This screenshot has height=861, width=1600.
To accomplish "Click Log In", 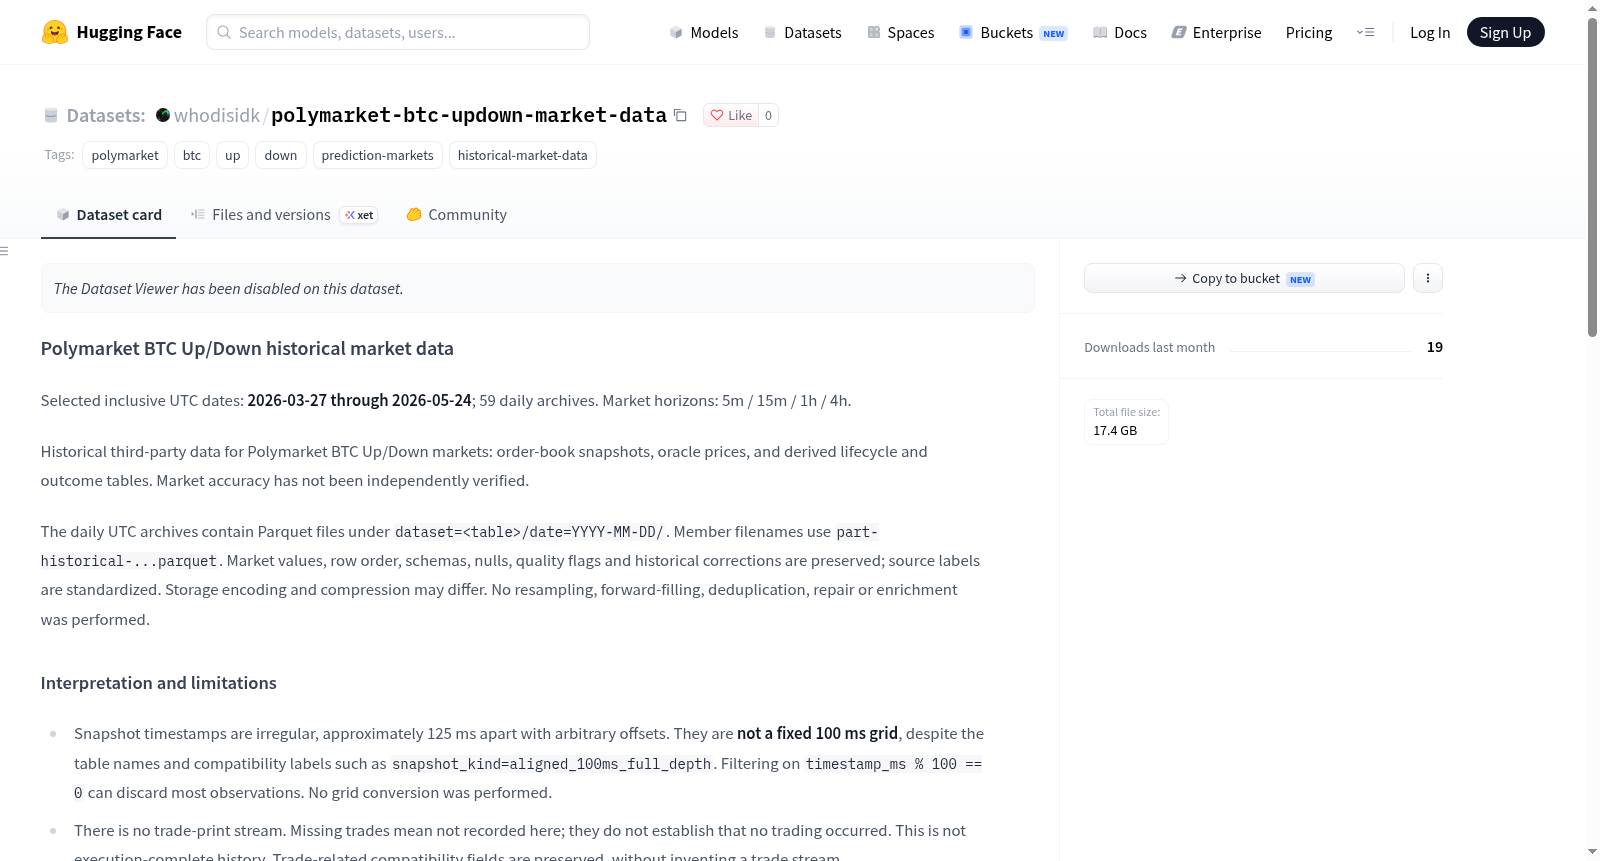I will click(1430, 32).
